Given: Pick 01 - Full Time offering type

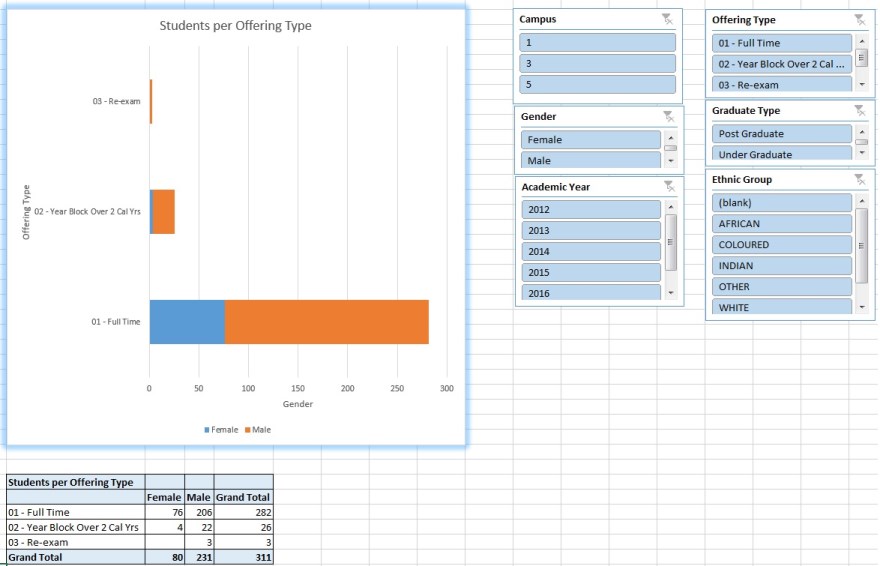Looking at the screenshot, I should point(781,43).
